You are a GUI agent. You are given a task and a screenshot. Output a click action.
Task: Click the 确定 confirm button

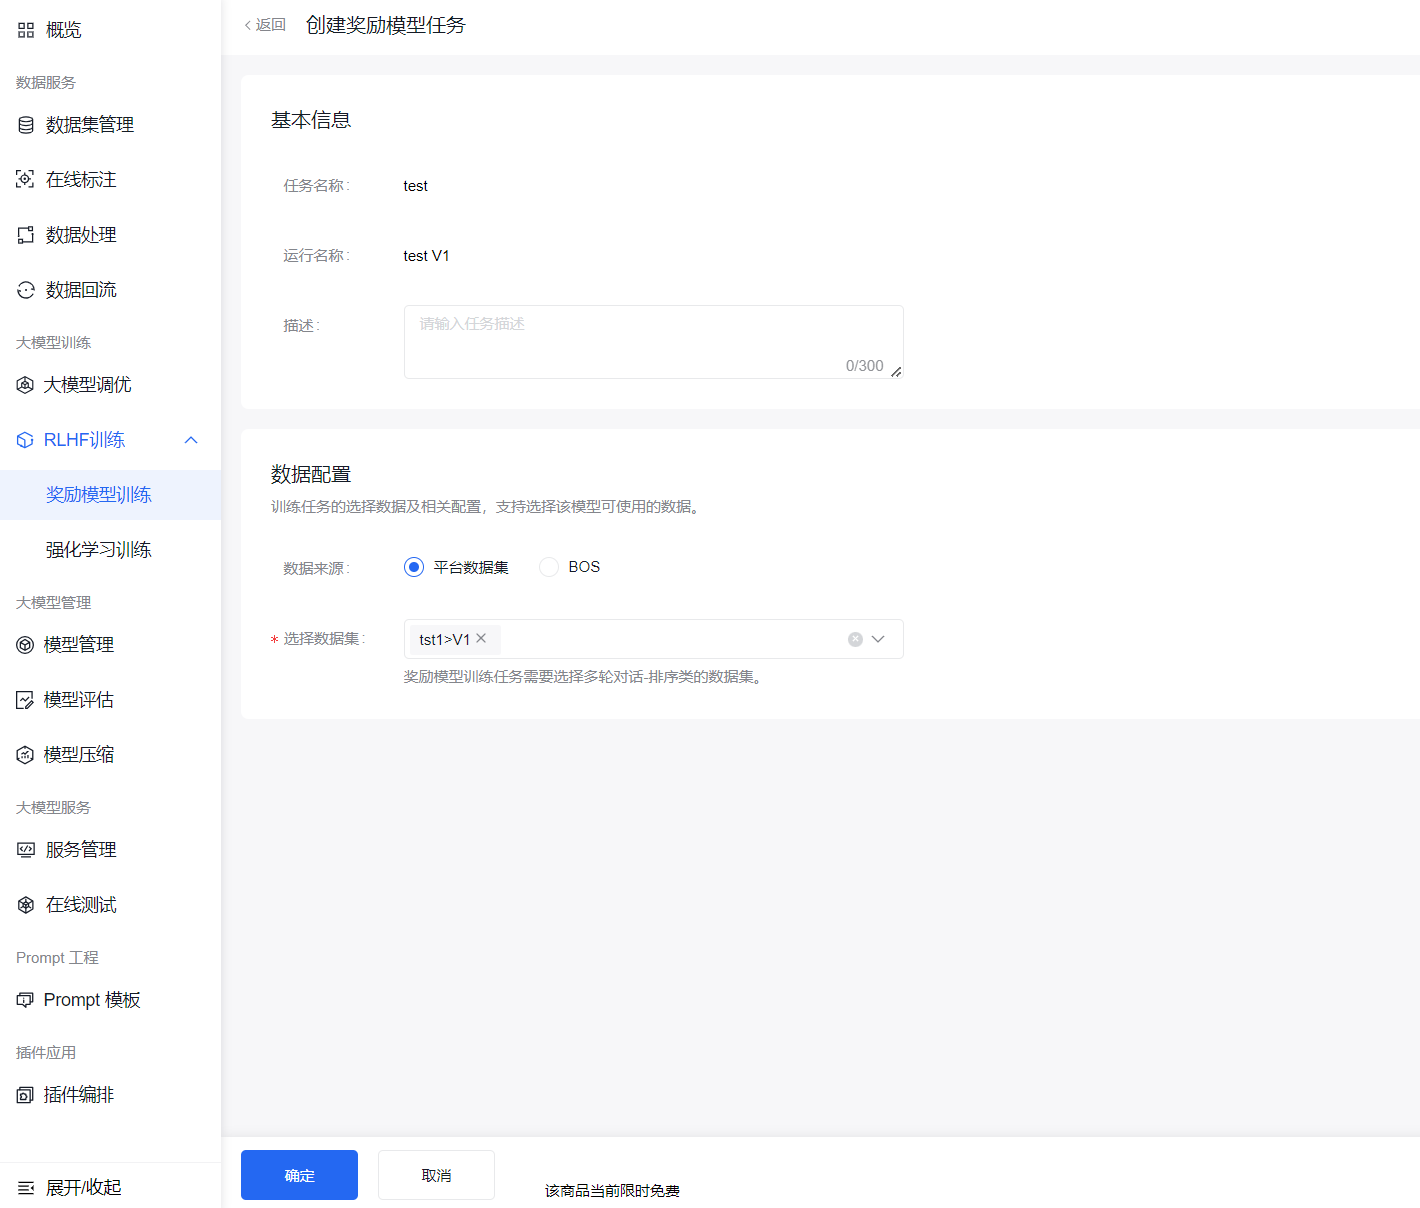[299, 1175]
